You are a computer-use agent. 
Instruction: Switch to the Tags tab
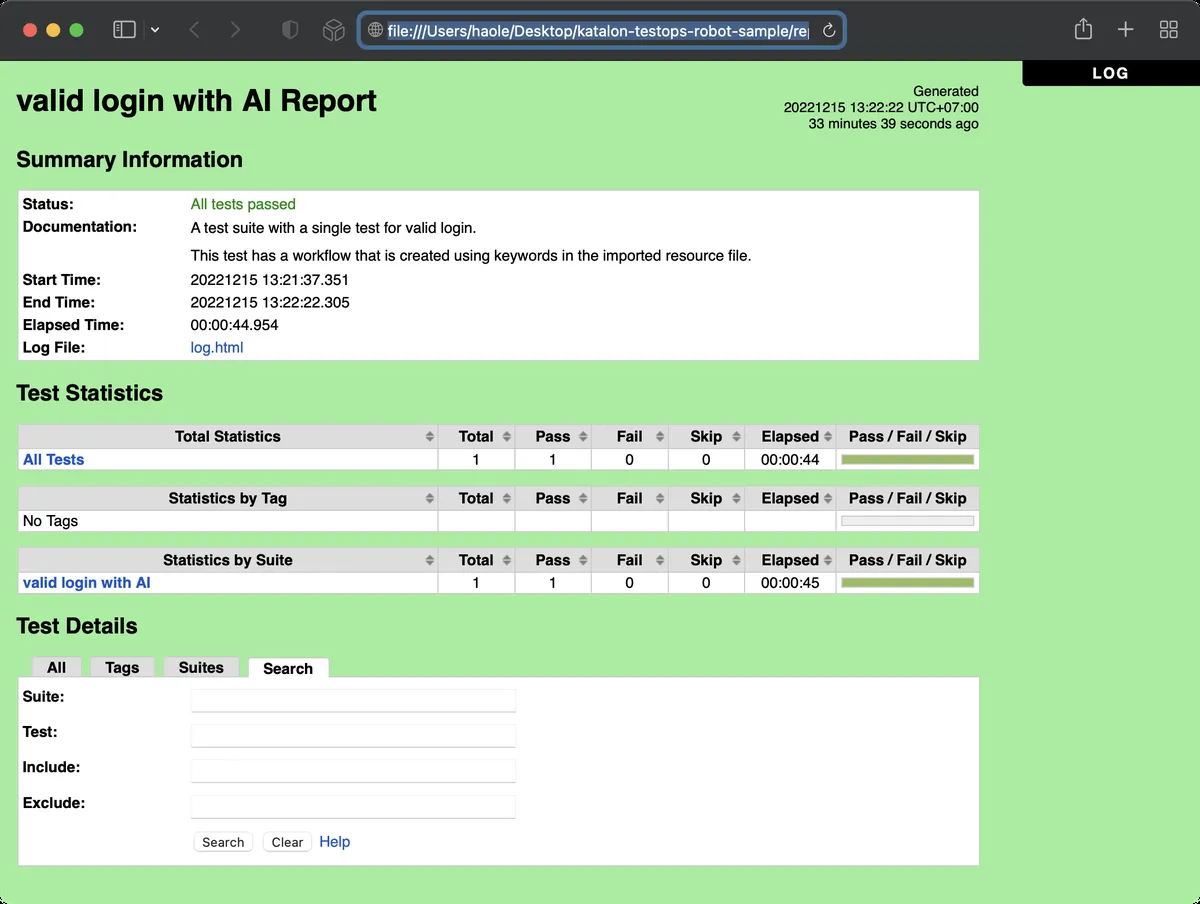click(121, 667)
